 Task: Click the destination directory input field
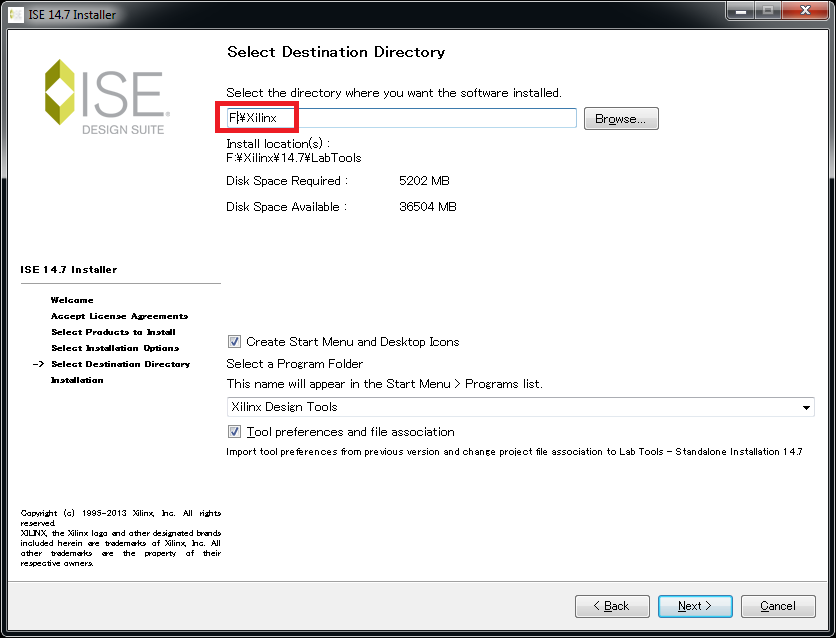click(401, 118)
